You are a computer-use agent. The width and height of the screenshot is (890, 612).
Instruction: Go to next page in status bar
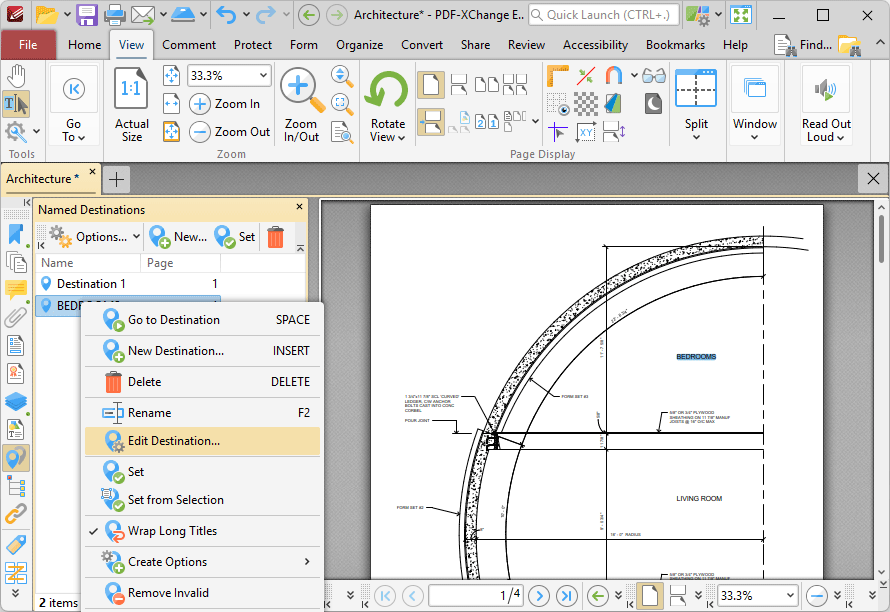click(x=539, y=596)
